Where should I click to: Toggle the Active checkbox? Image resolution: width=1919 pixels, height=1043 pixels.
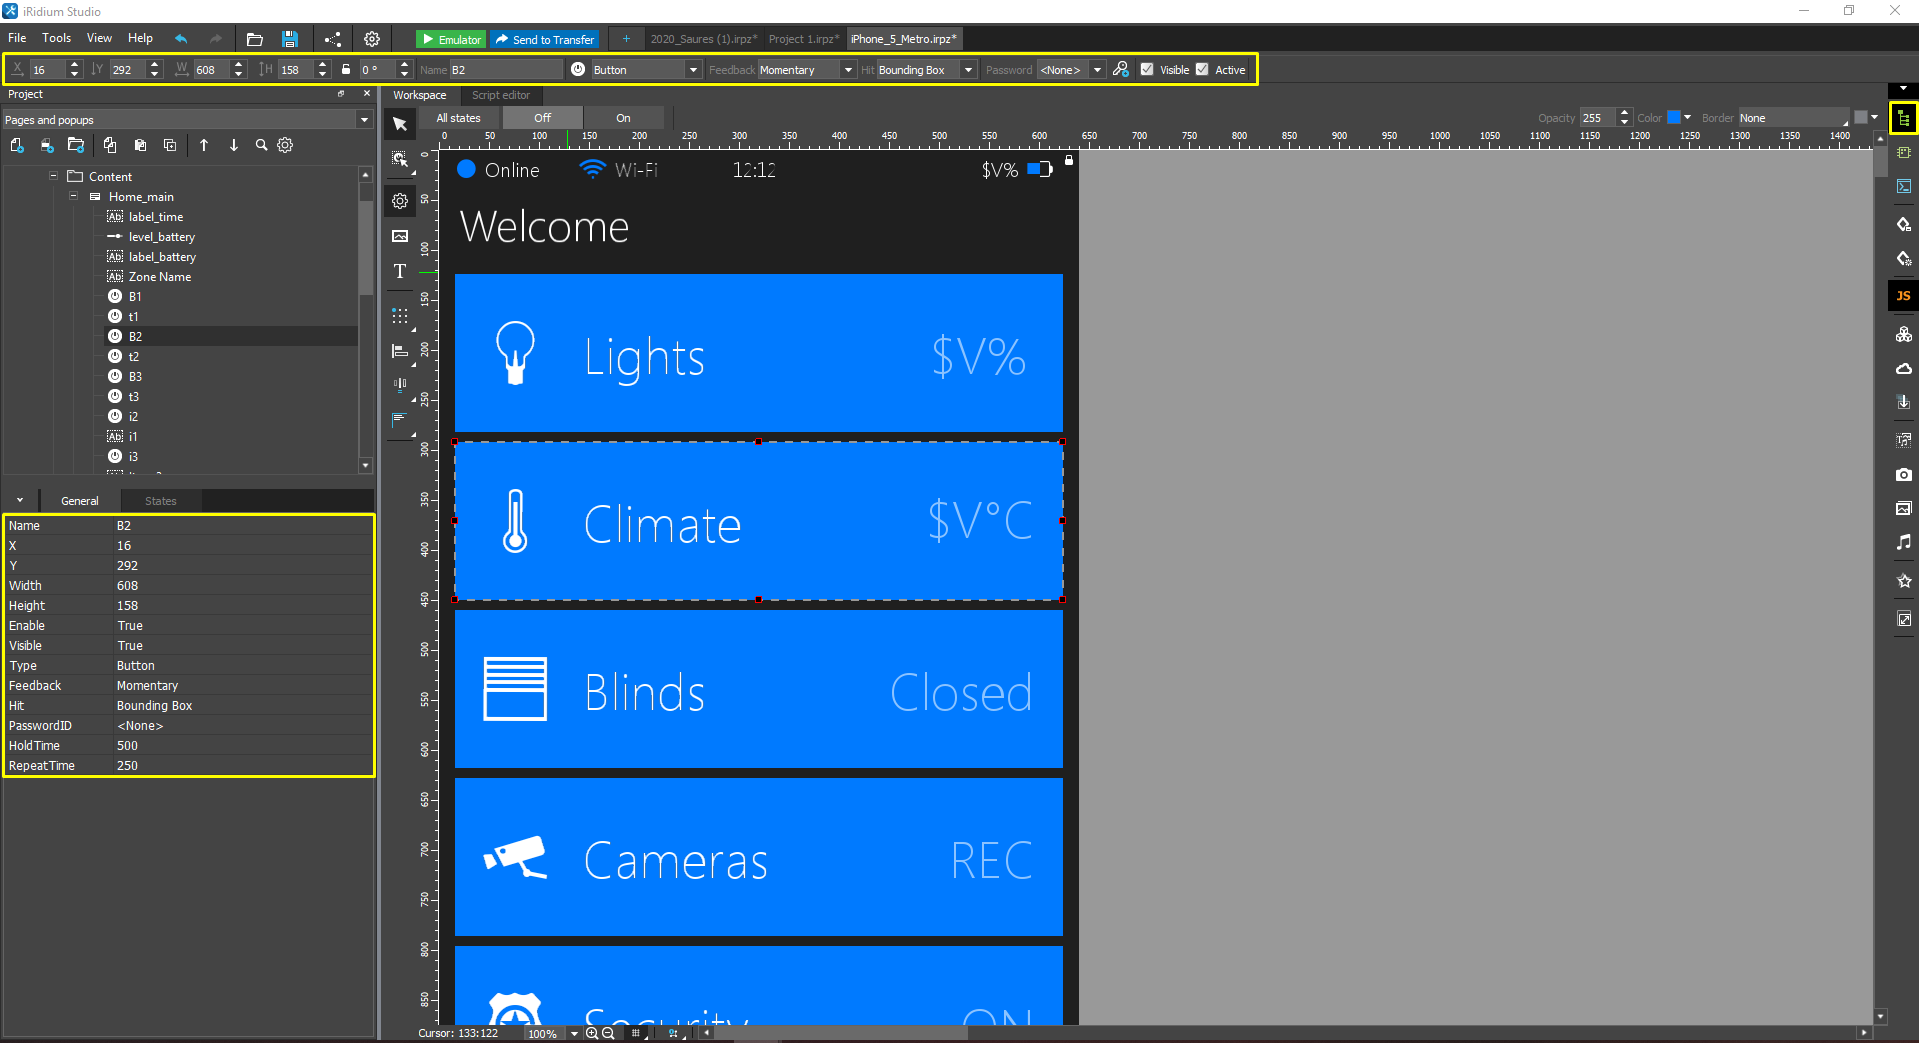1203,69
